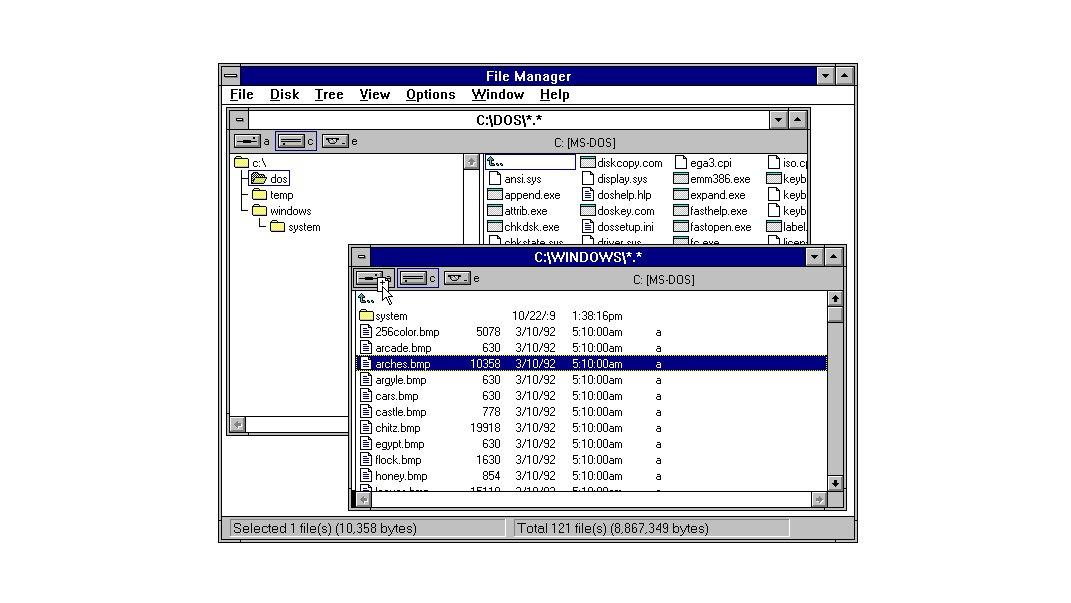Screen dimensions: 1071x603
Task: Select the system subfolder in the tree
Action: 295,227
